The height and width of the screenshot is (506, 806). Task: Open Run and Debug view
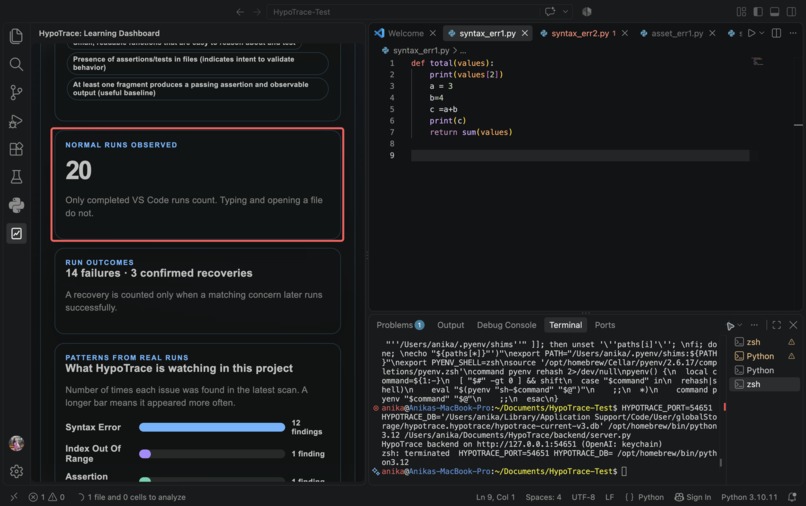point(16,121)
